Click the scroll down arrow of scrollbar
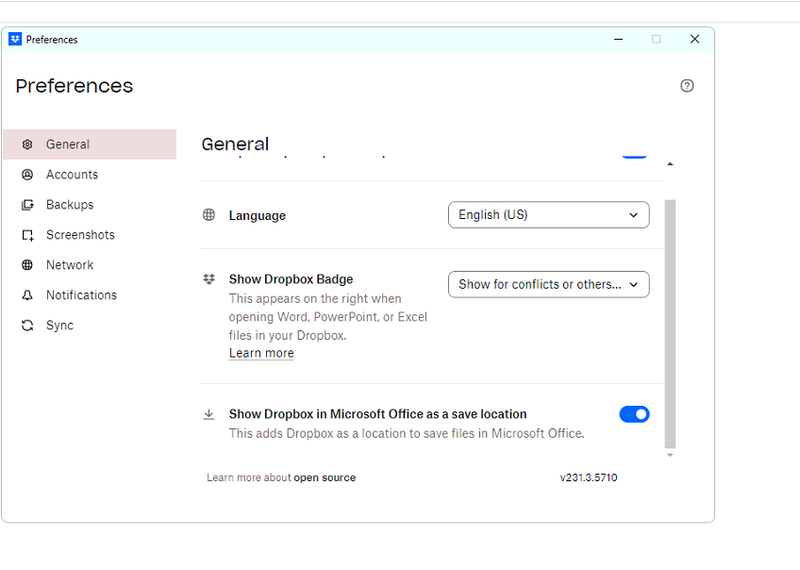 [670, 456]
